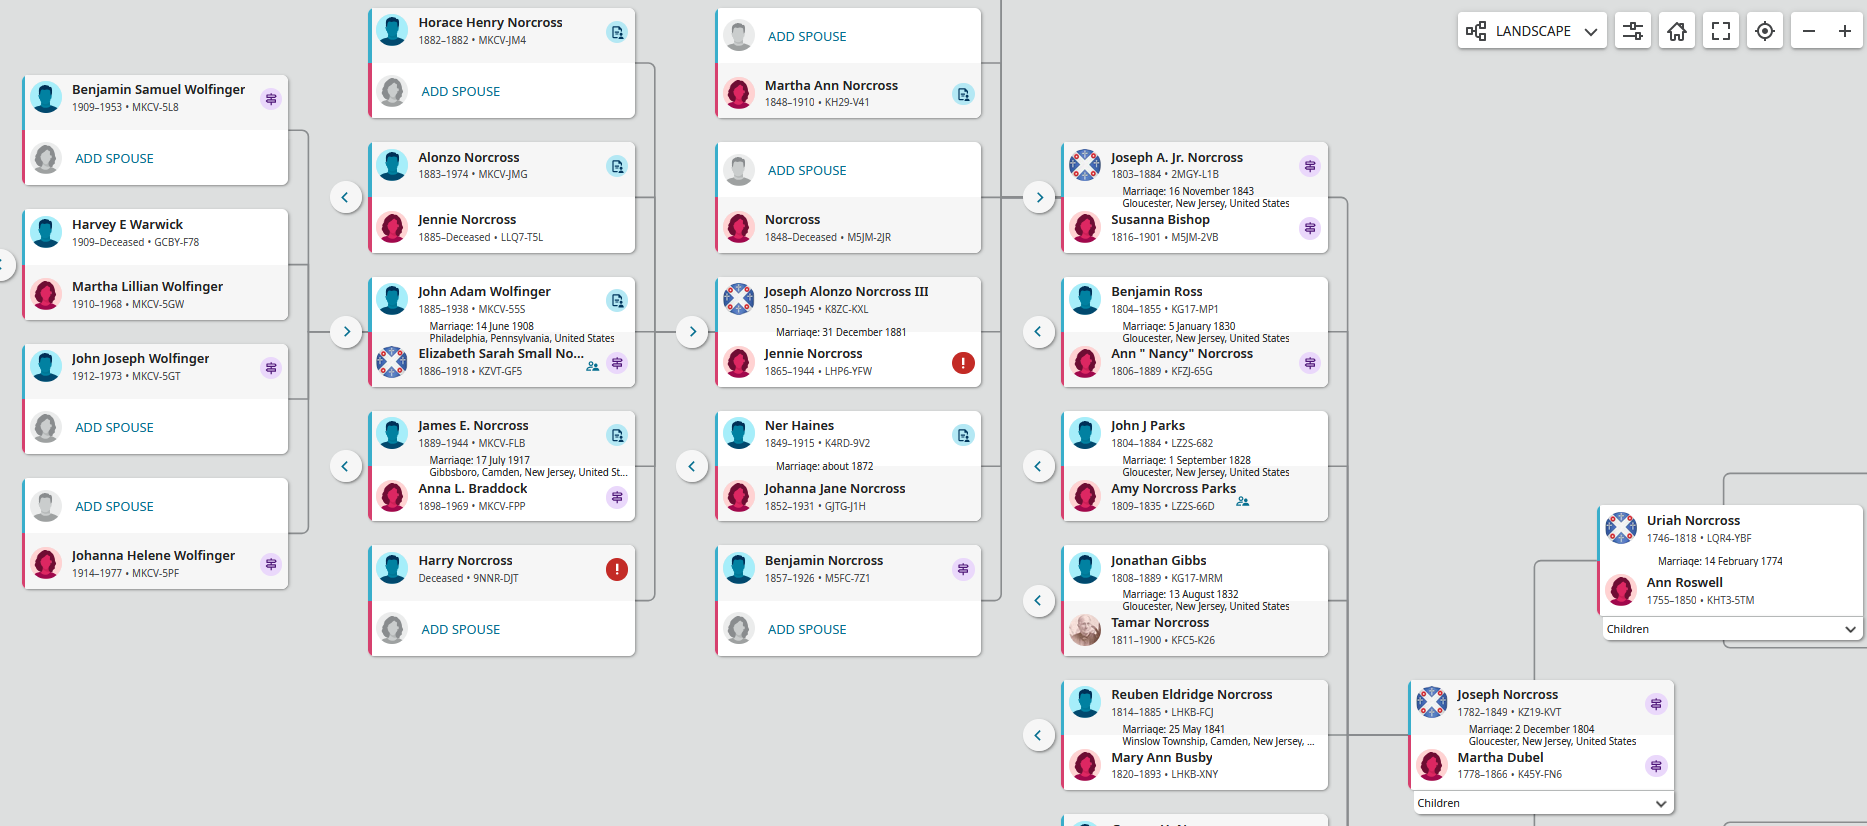The height and width of the screenshot is (826, 1867).
Task: Click arrow beside Joseph A. Jr. Norcross card
Action: (x=1039, y=197)
